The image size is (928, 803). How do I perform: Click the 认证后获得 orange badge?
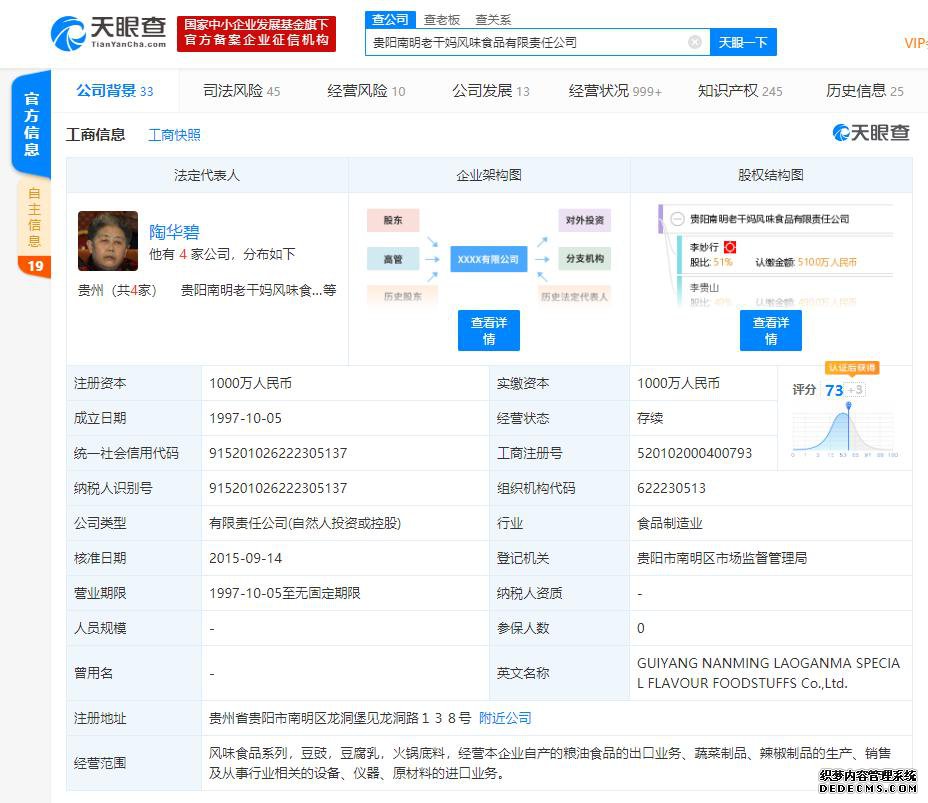click(852, 367)
